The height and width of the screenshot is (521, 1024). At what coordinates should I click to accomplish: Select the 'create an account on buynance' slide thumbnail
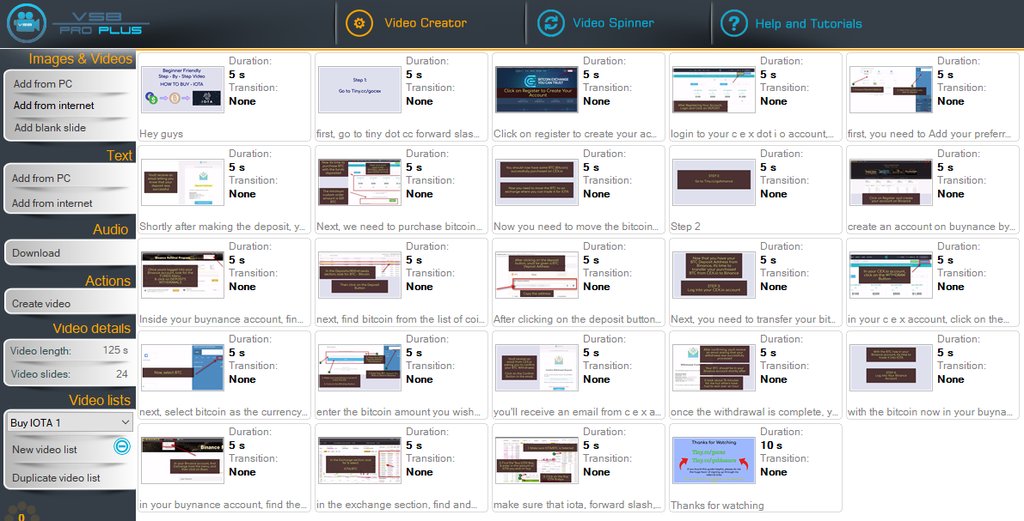pyautogui.click(x=891, y=182)
